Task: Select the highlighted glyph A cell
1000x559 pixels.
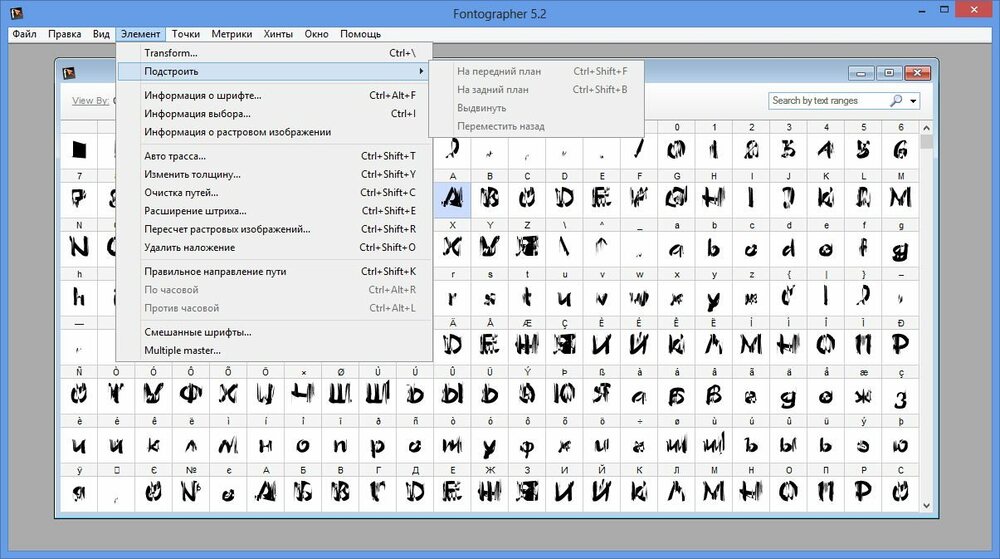Action: click(452, 200)
